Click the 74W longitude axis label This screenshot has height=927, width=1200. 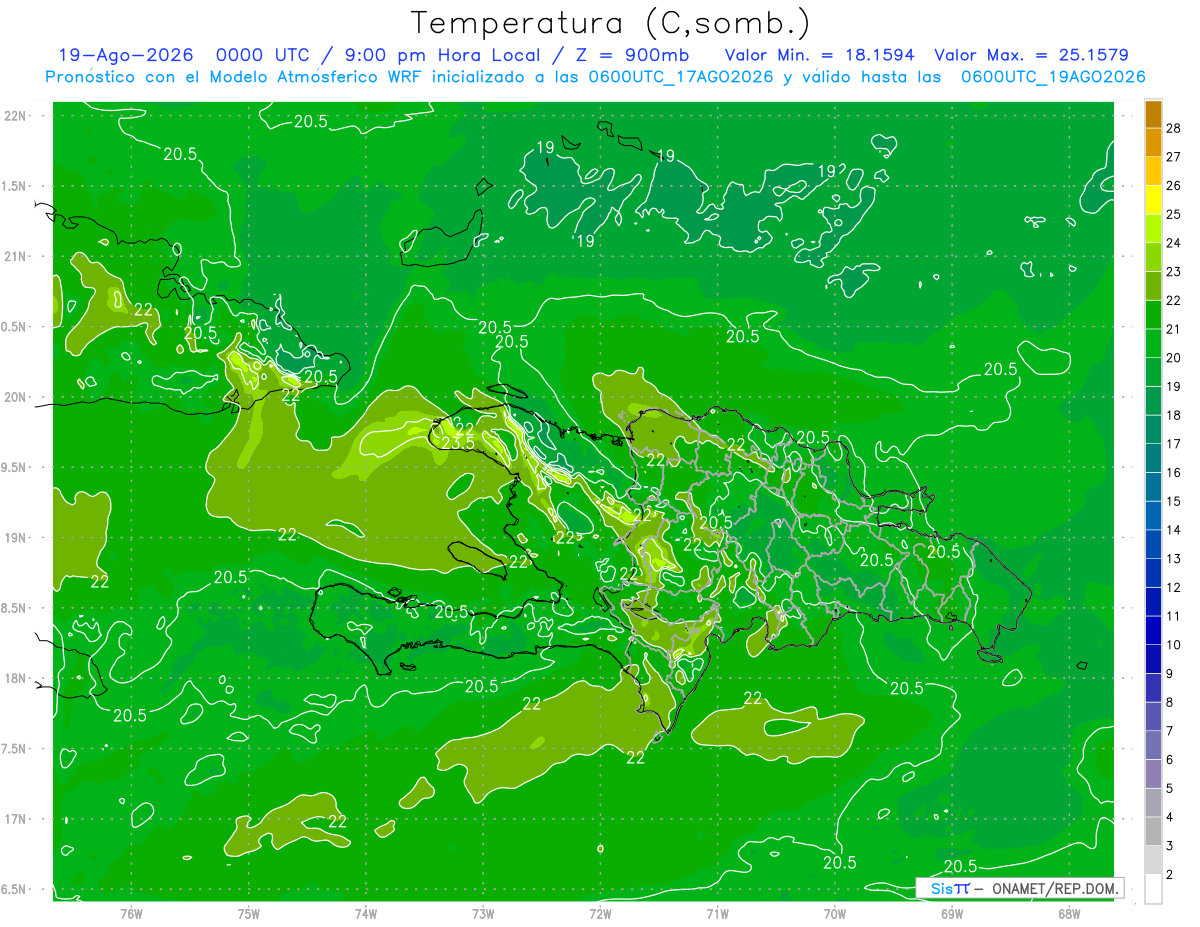[365, 913]
